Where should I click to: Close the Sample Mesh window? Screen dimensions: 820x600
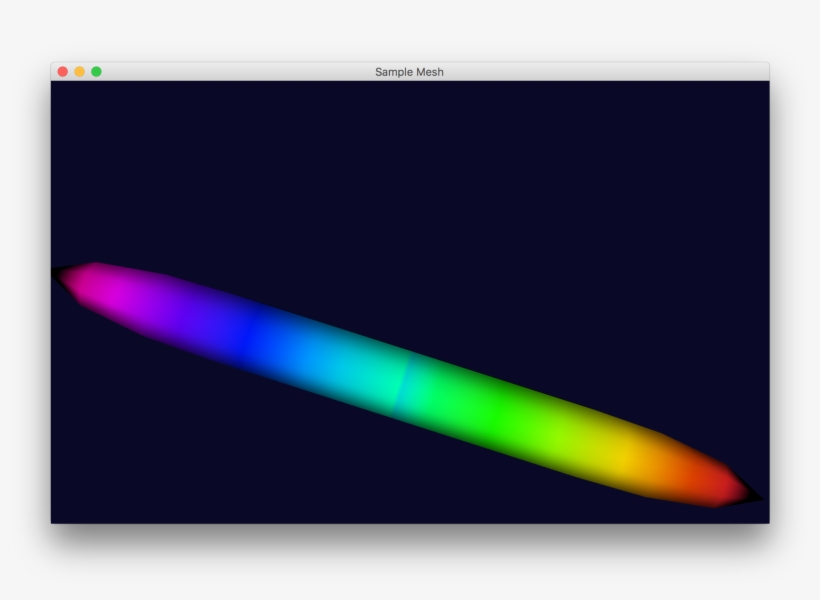pos(63,71)
